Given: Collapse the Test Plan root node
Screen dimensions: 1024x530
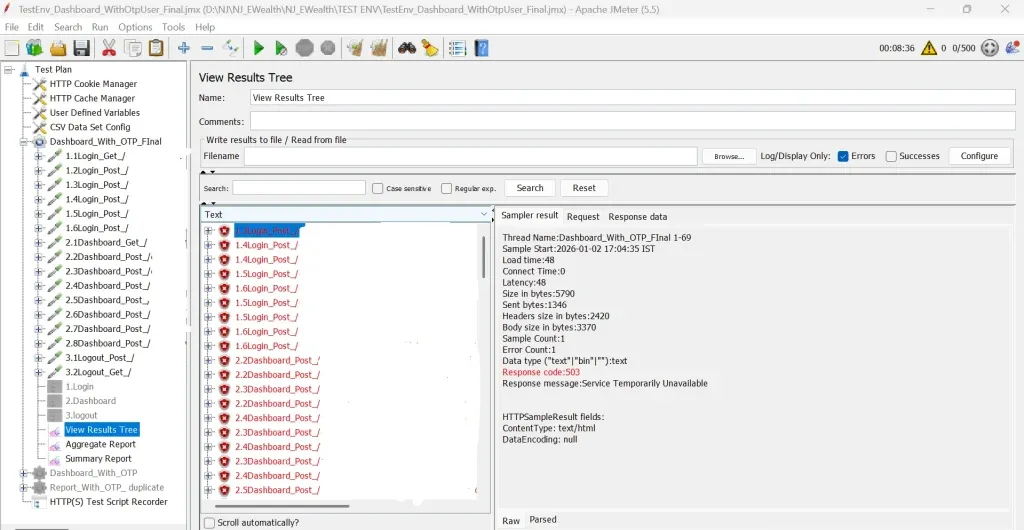Looking at the screenshot, I should tap(8, 69).
